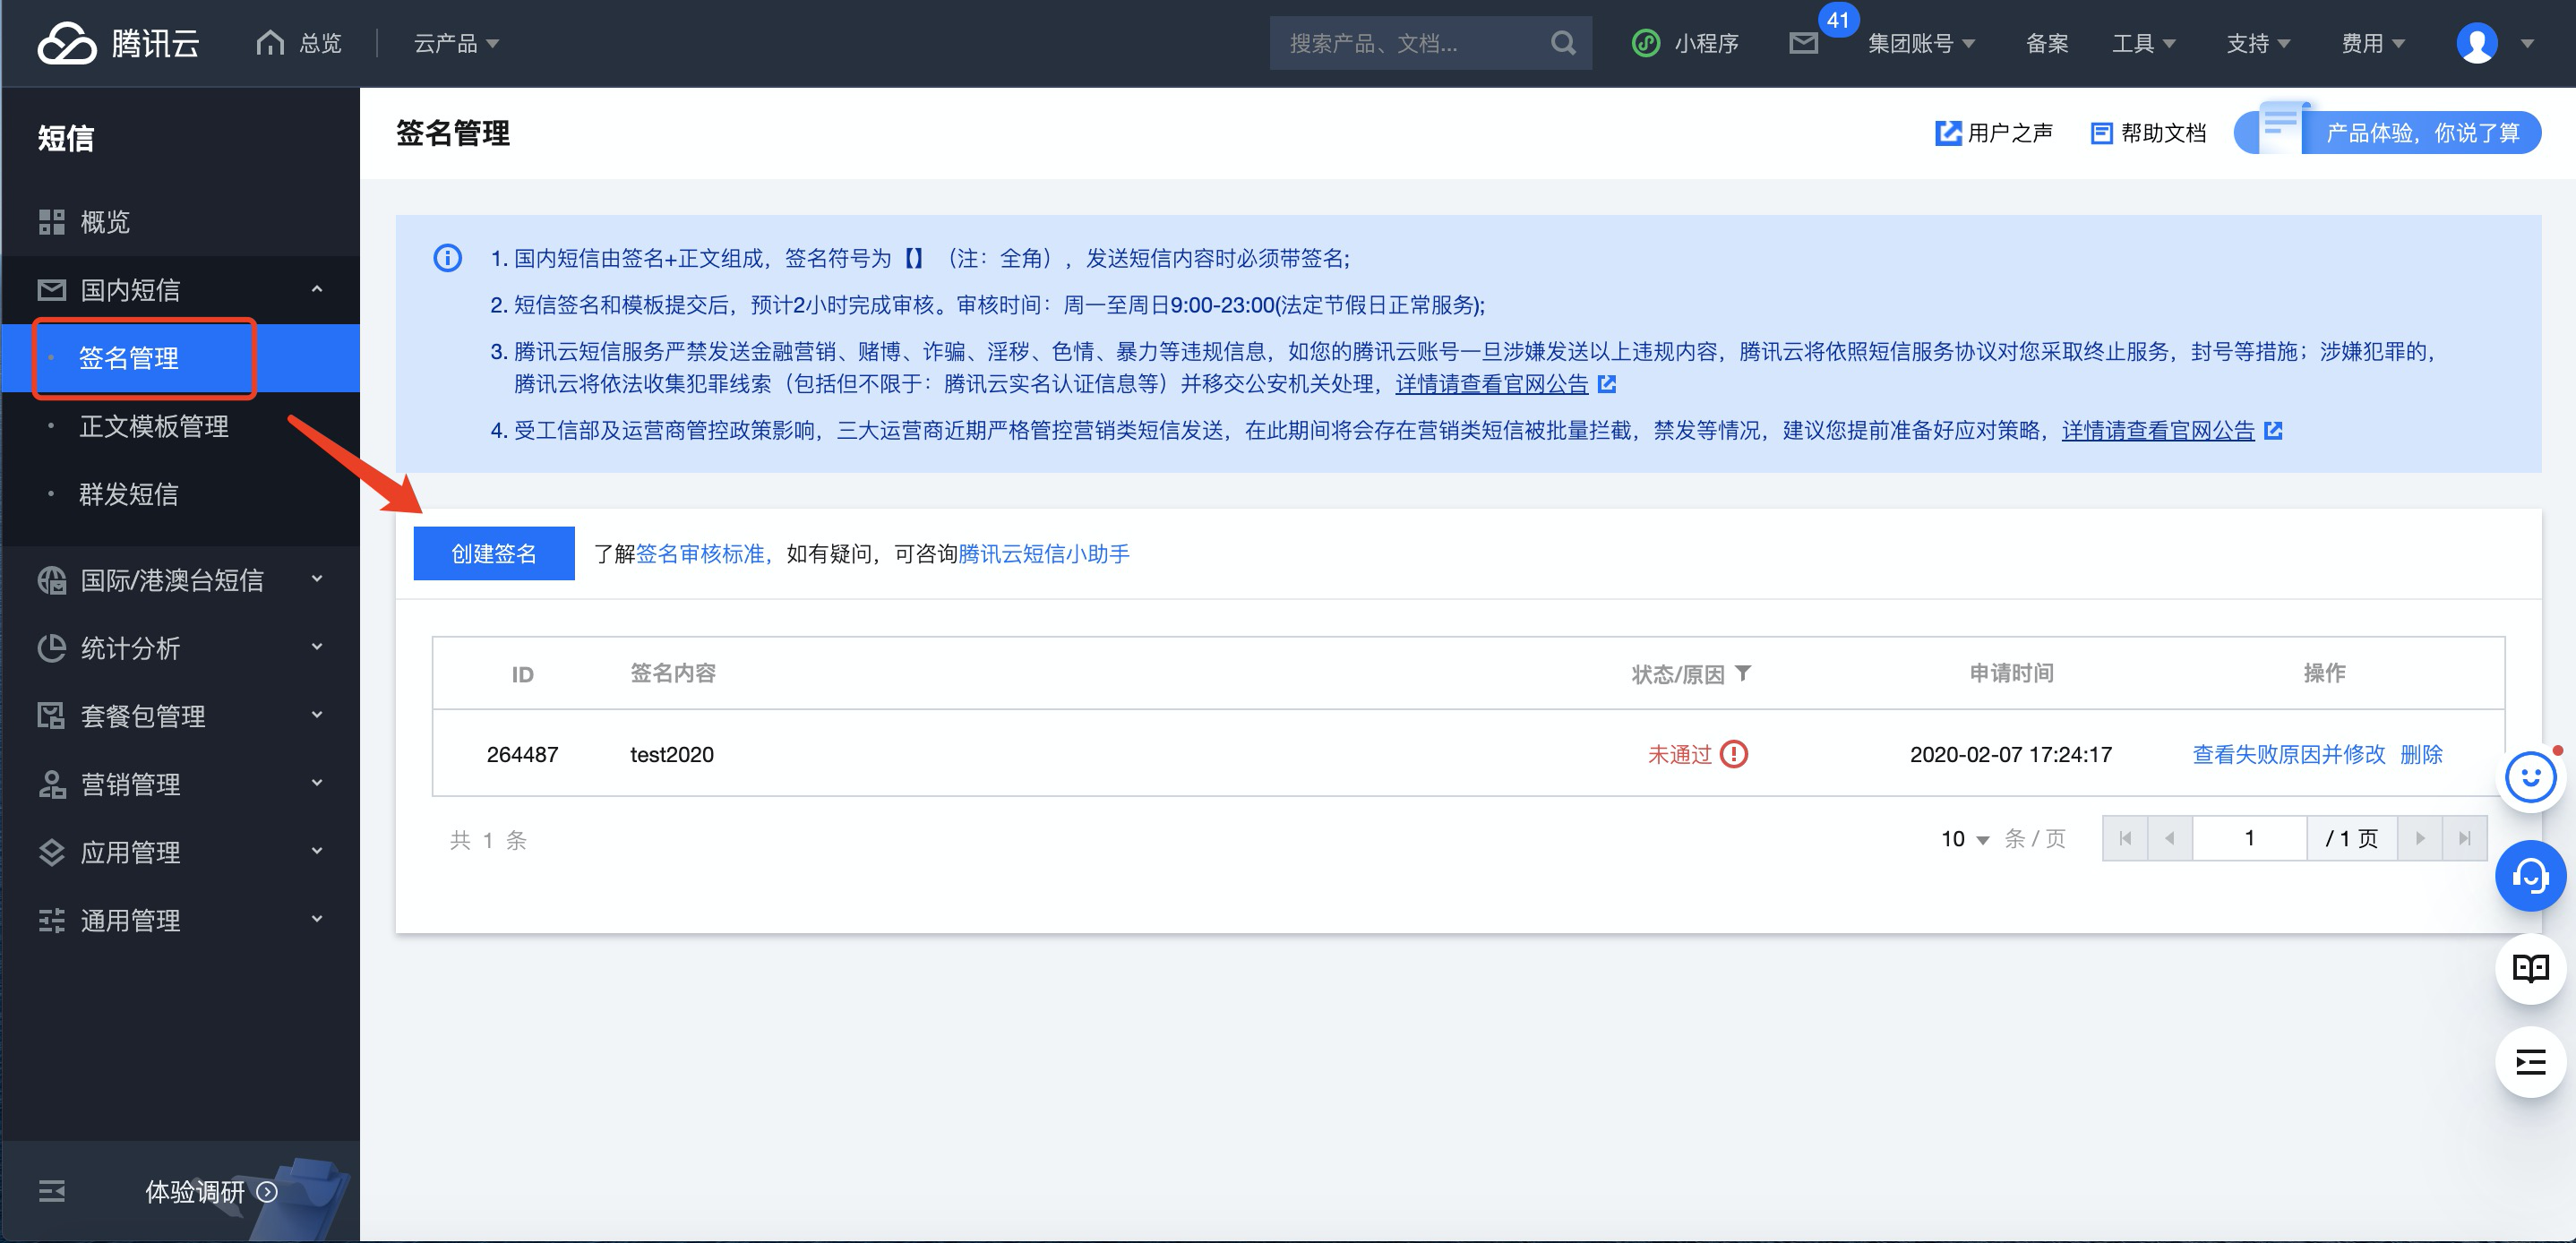Open the customer service headset button

pos(2530,876)
